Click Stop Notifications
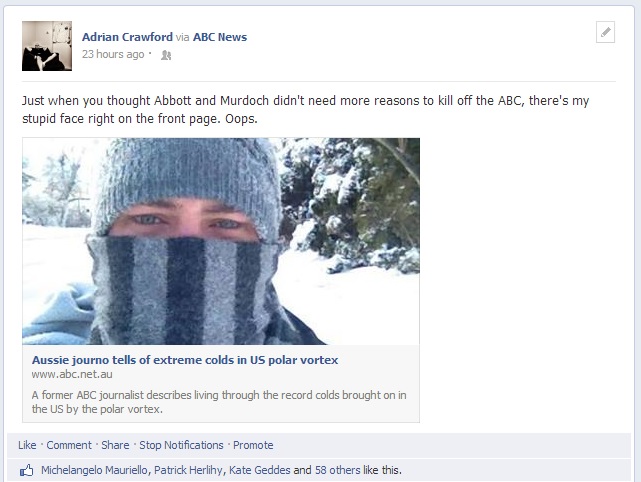641x482 pixels. click(181, 445)
